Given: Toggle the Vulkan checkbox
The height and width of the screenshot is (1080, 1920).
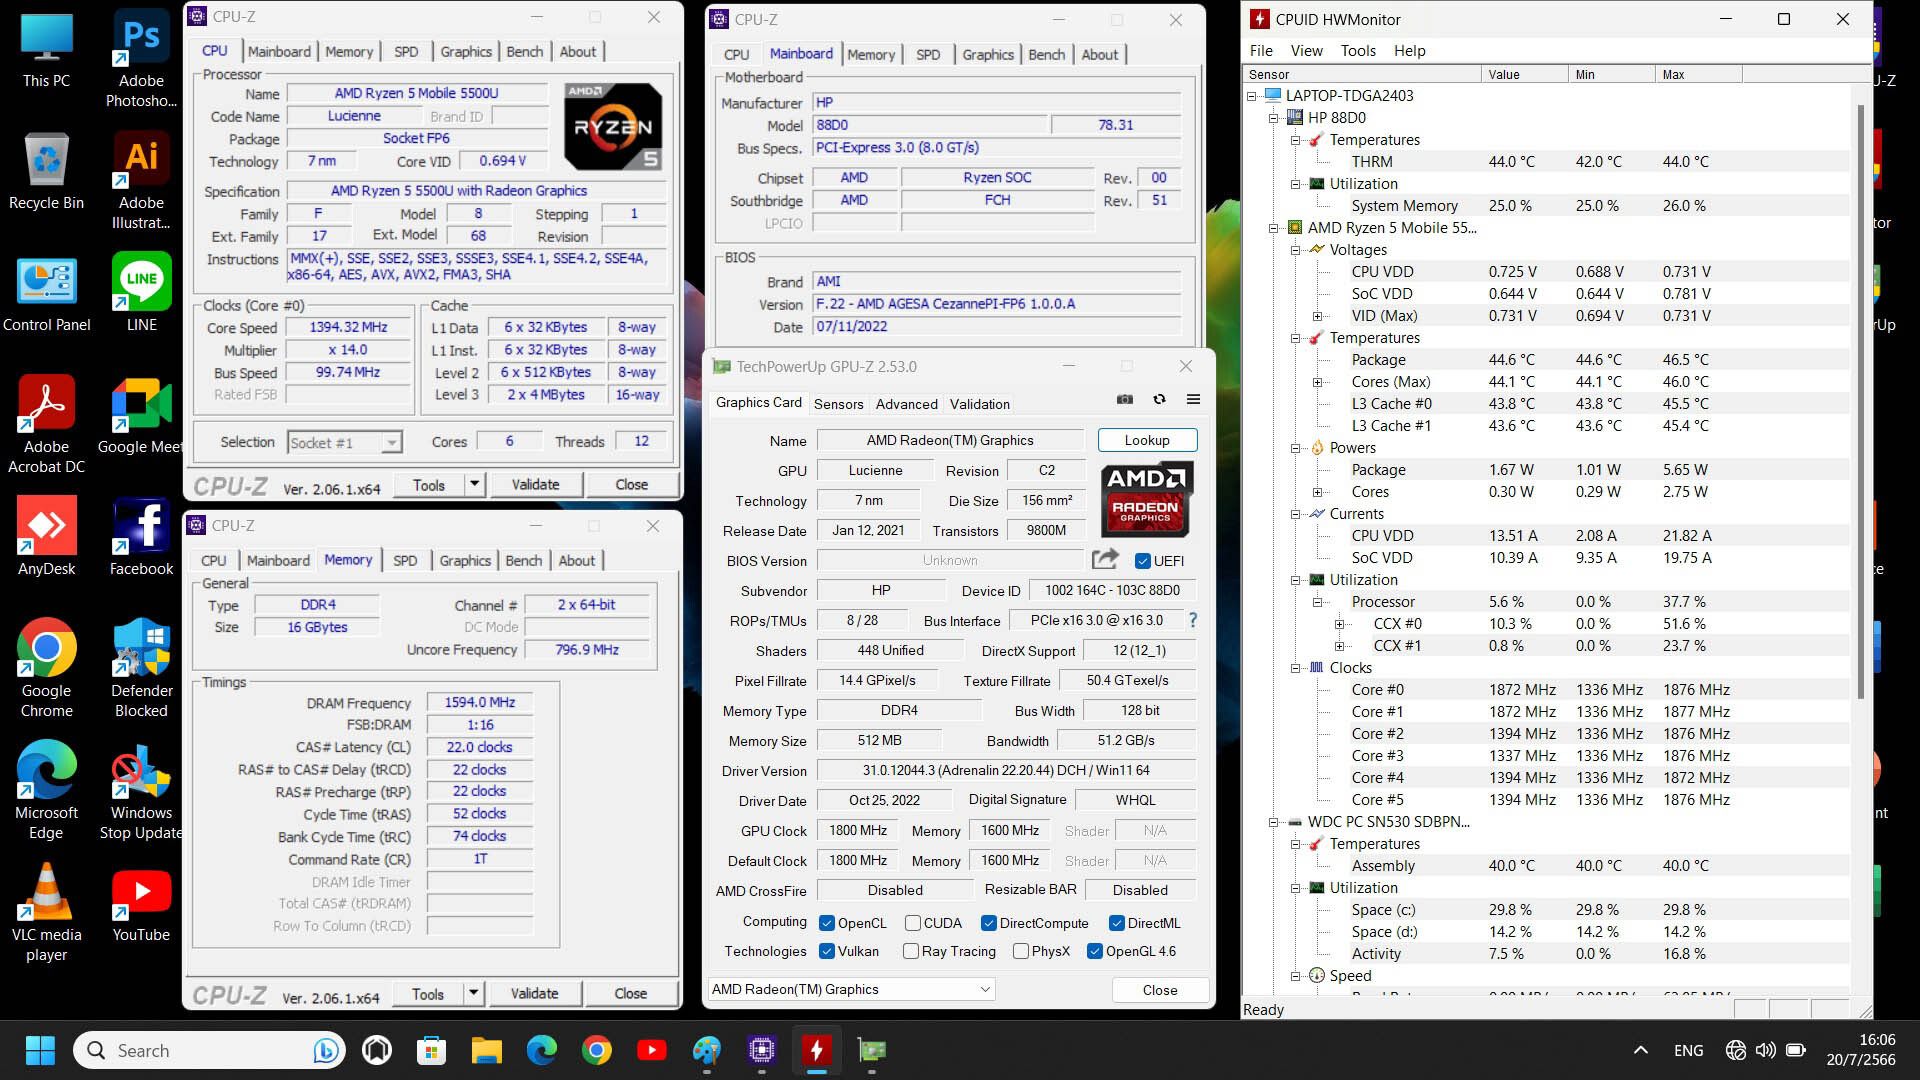Looking at the screenshot, I should pyautogui.click(x=827, y=951).
